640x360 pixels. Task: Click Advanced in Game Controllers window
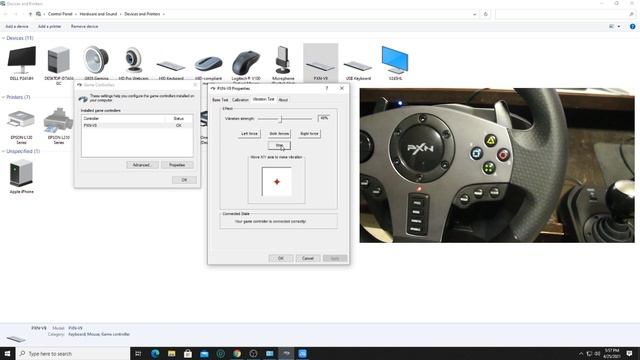(142, 165)
